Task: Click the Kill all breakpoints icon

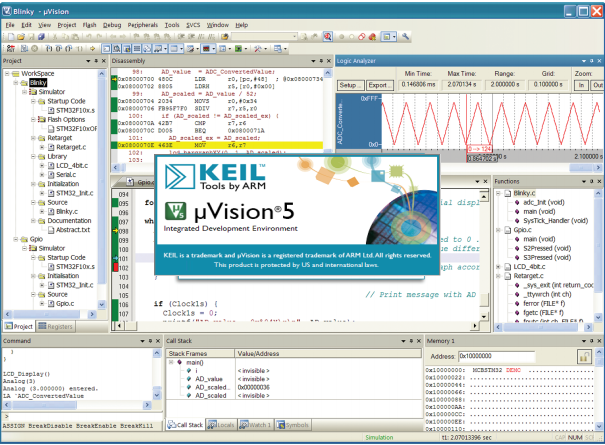Action: pyautogui.click(x=372, y=37)
